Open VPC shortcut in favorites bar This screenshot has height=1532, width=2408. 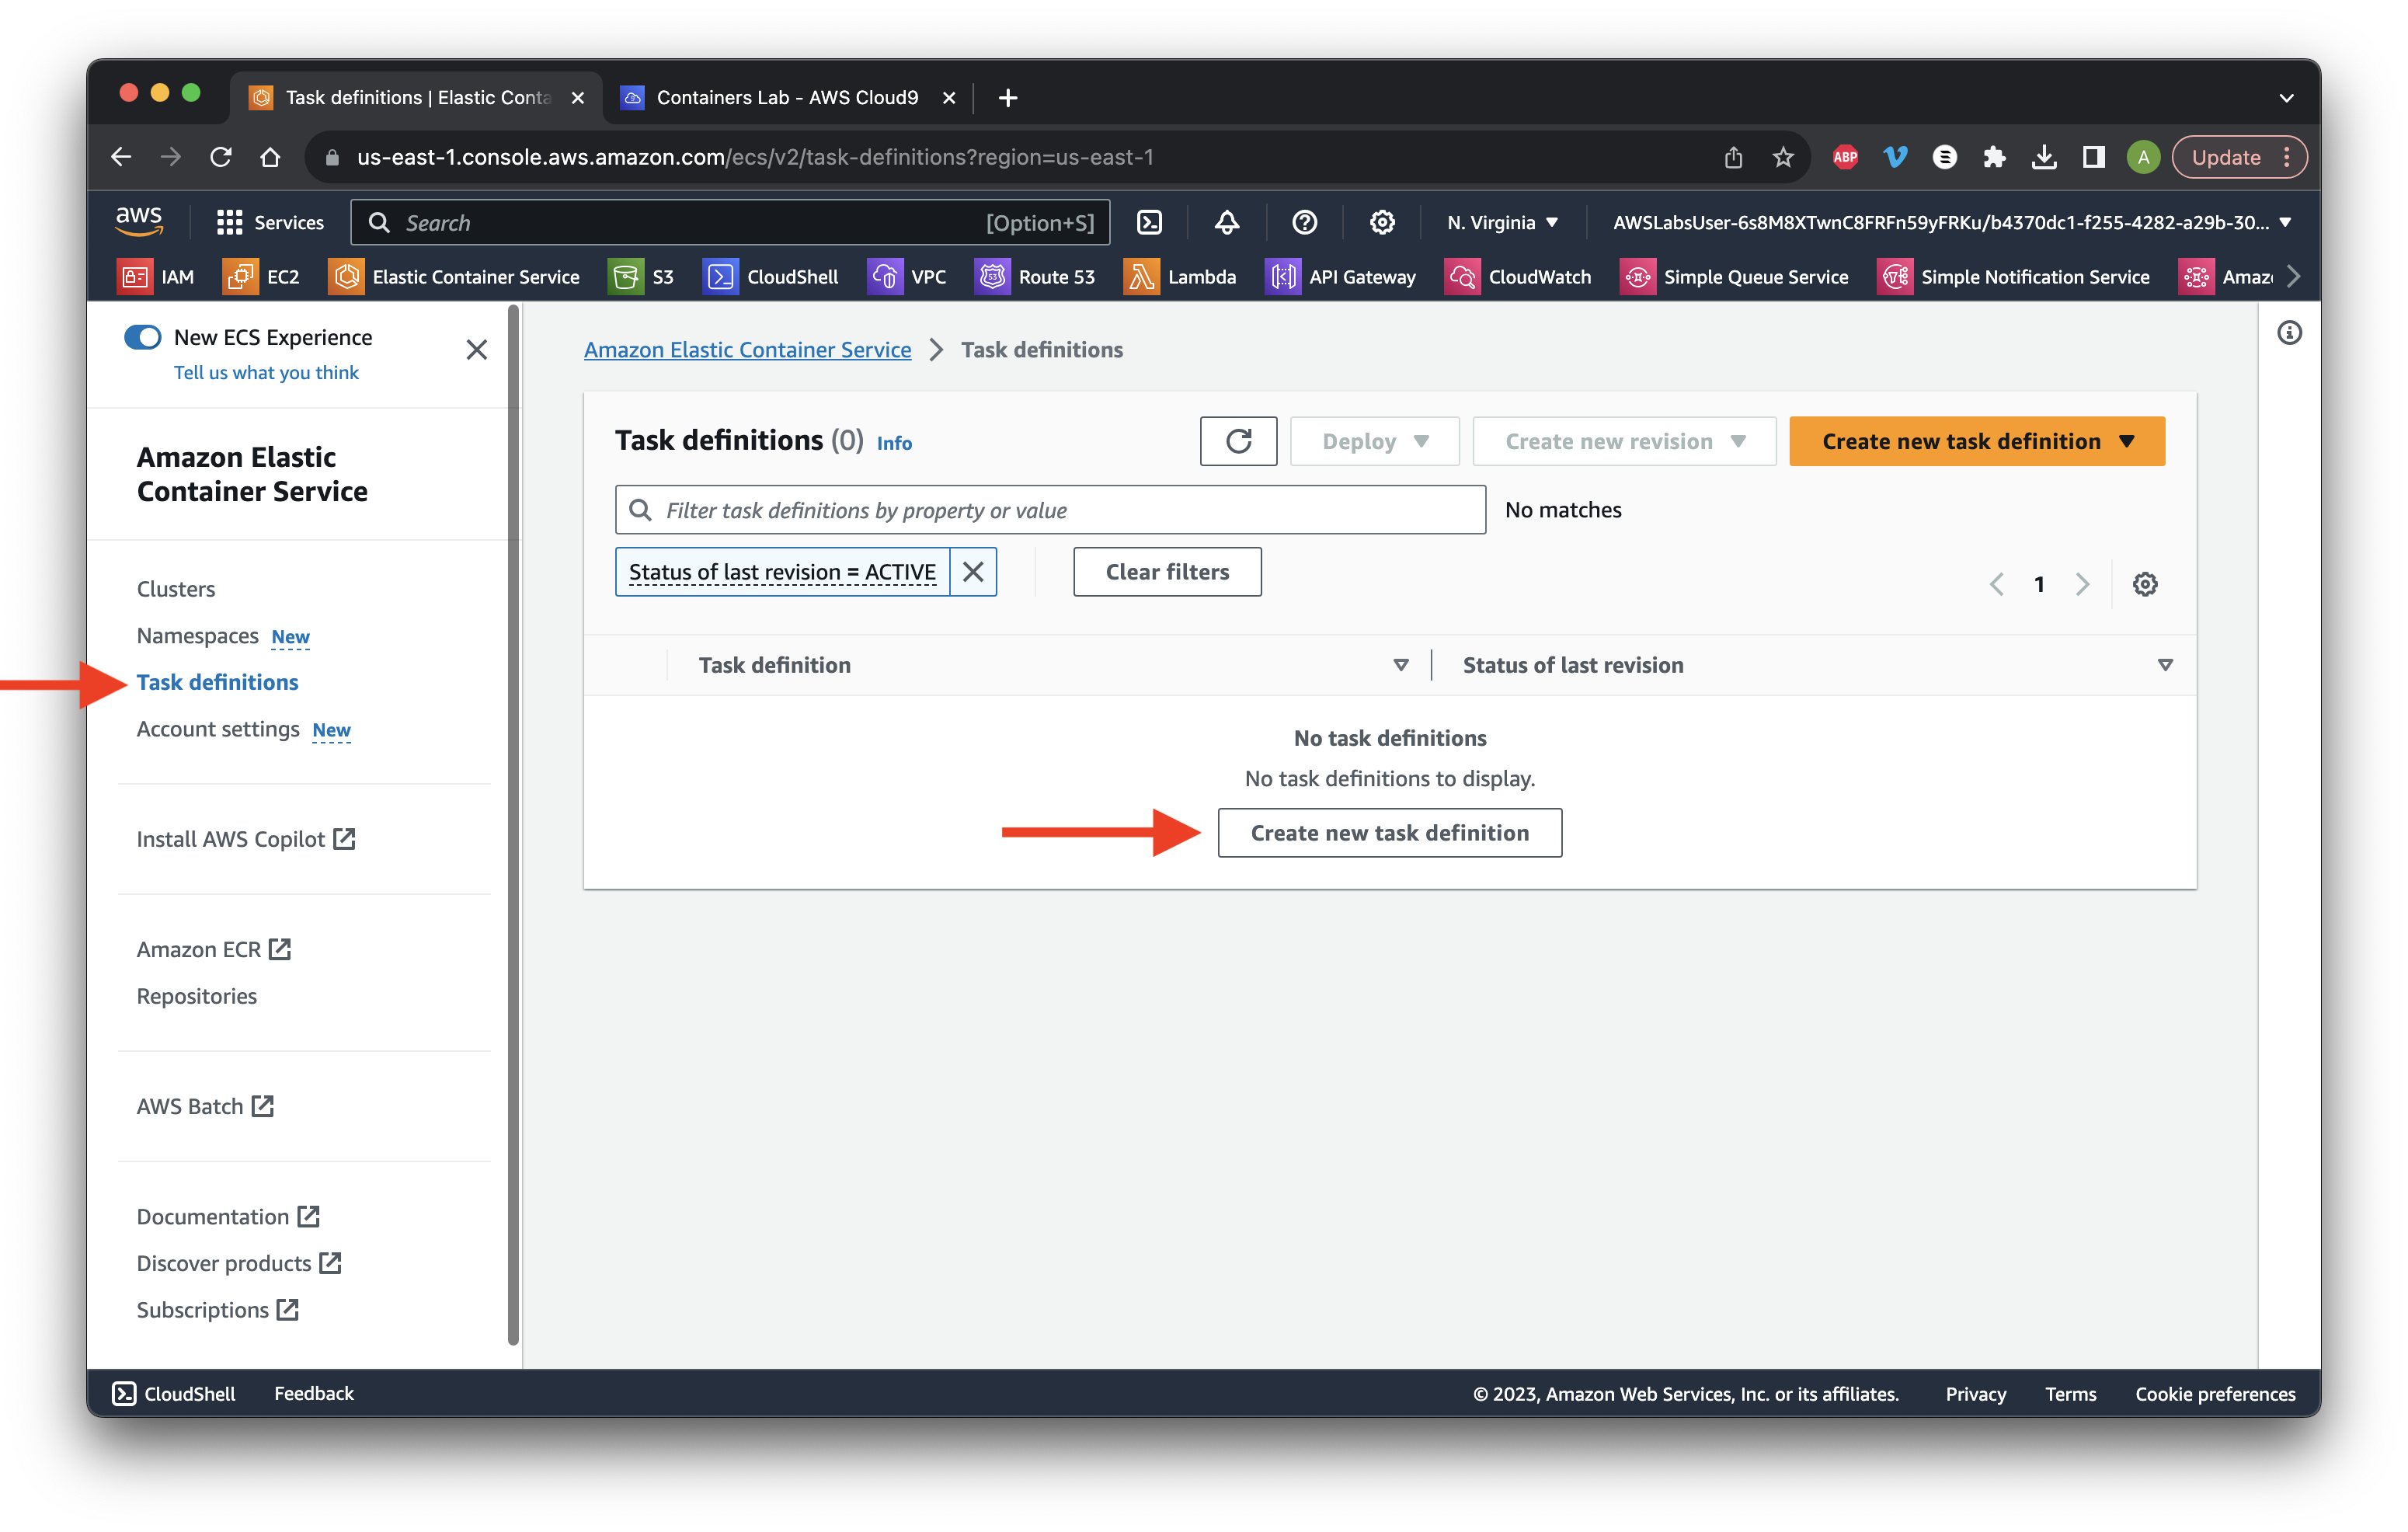(906, 277)
